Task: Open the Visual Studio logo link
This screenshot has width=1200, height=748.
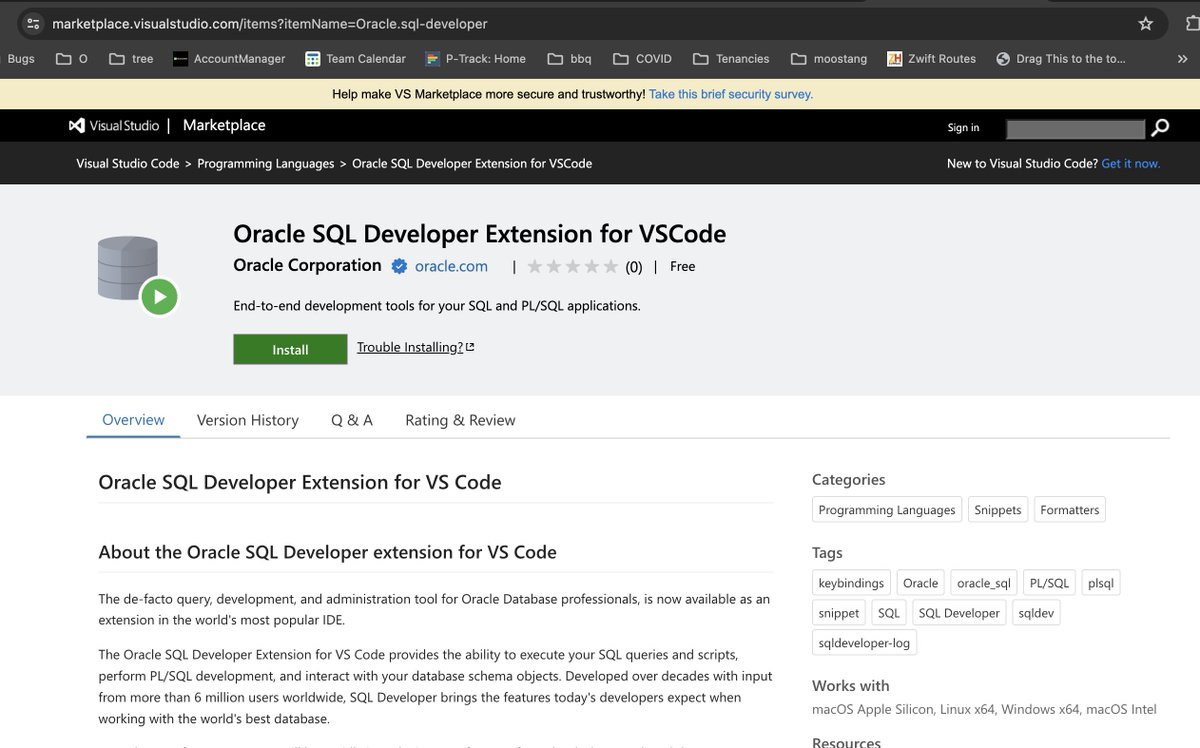Action: 114,126
